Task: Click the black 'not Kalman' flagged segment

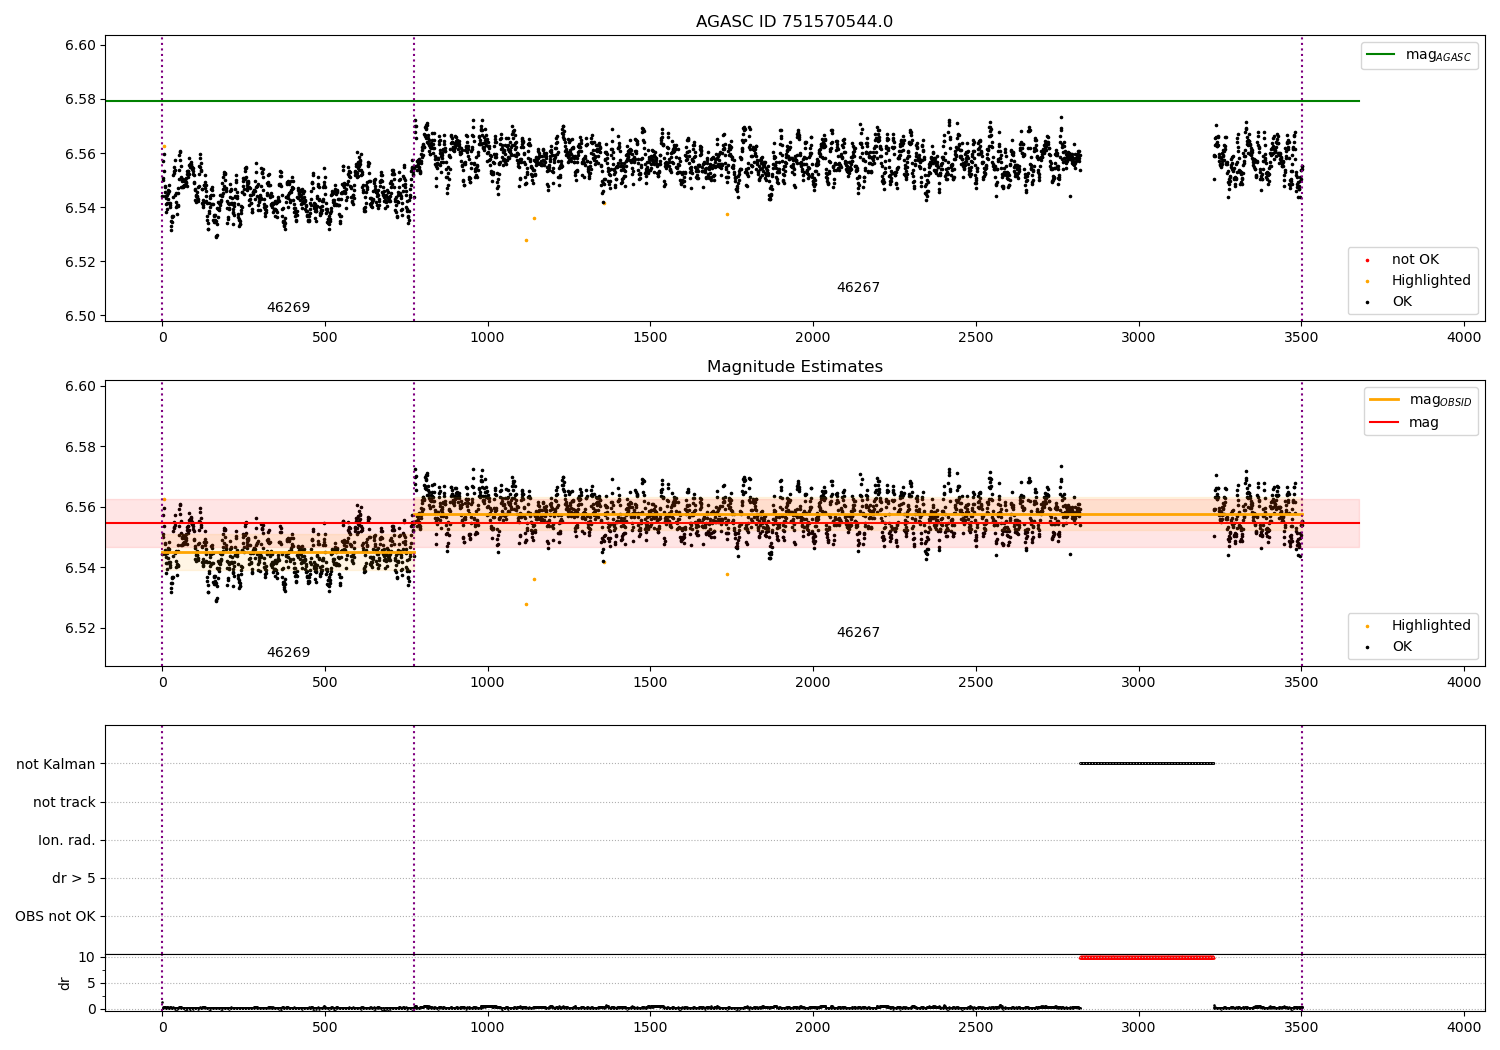Action: pos(1146,763)
